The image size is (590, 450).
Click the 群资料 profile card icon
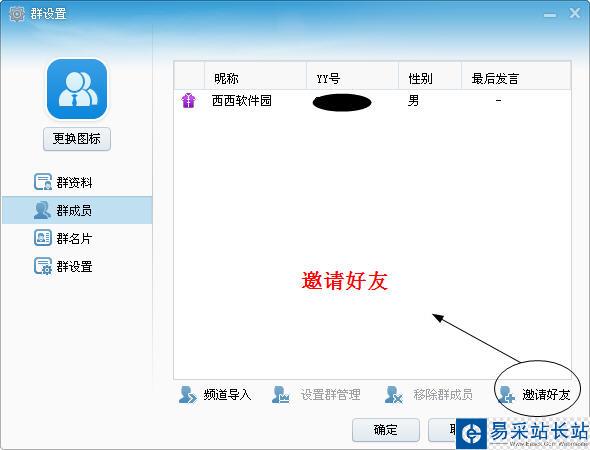43,182
